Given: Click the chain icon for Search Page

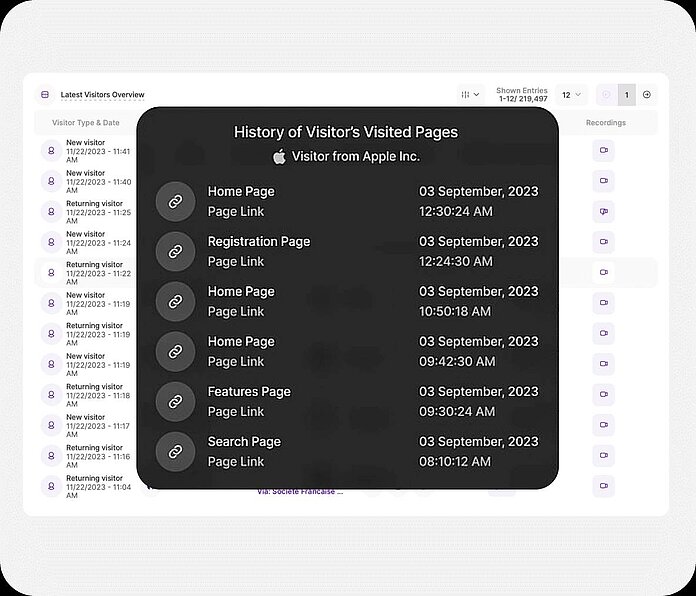Looking at the screenshot, I should [x=175, y=451].
